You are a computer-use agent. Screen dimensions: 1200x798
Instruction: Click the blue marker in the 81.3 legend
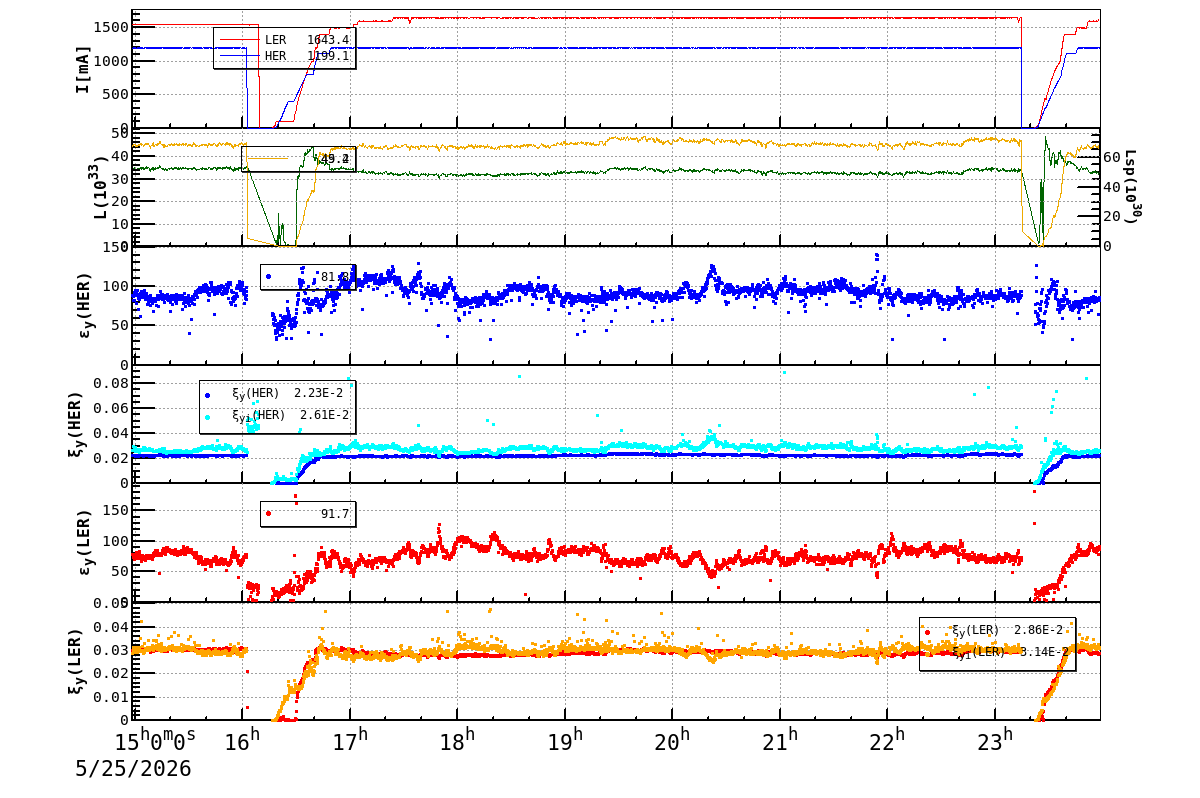tap(268, 277)
